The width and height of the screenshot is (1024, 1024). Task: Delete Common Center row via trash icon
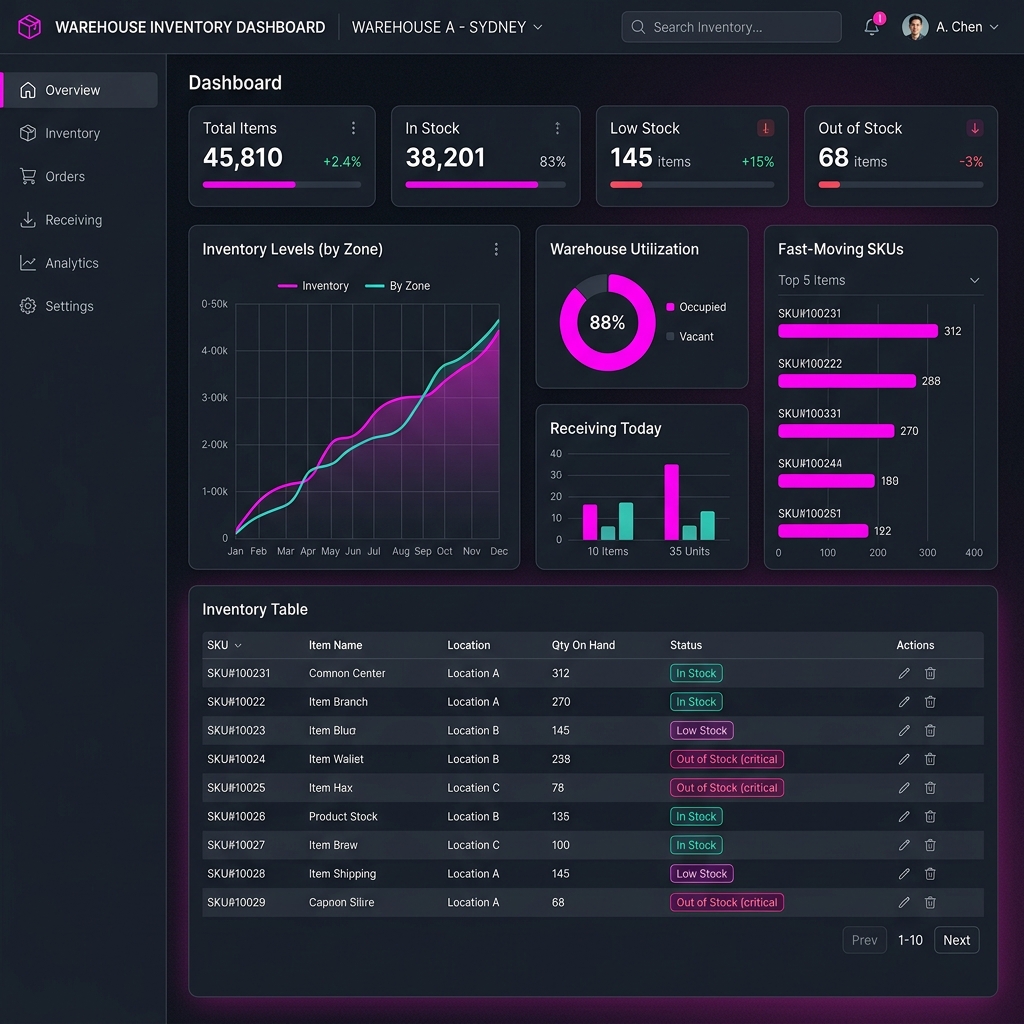pyautogui.click(x=930, y=673)
